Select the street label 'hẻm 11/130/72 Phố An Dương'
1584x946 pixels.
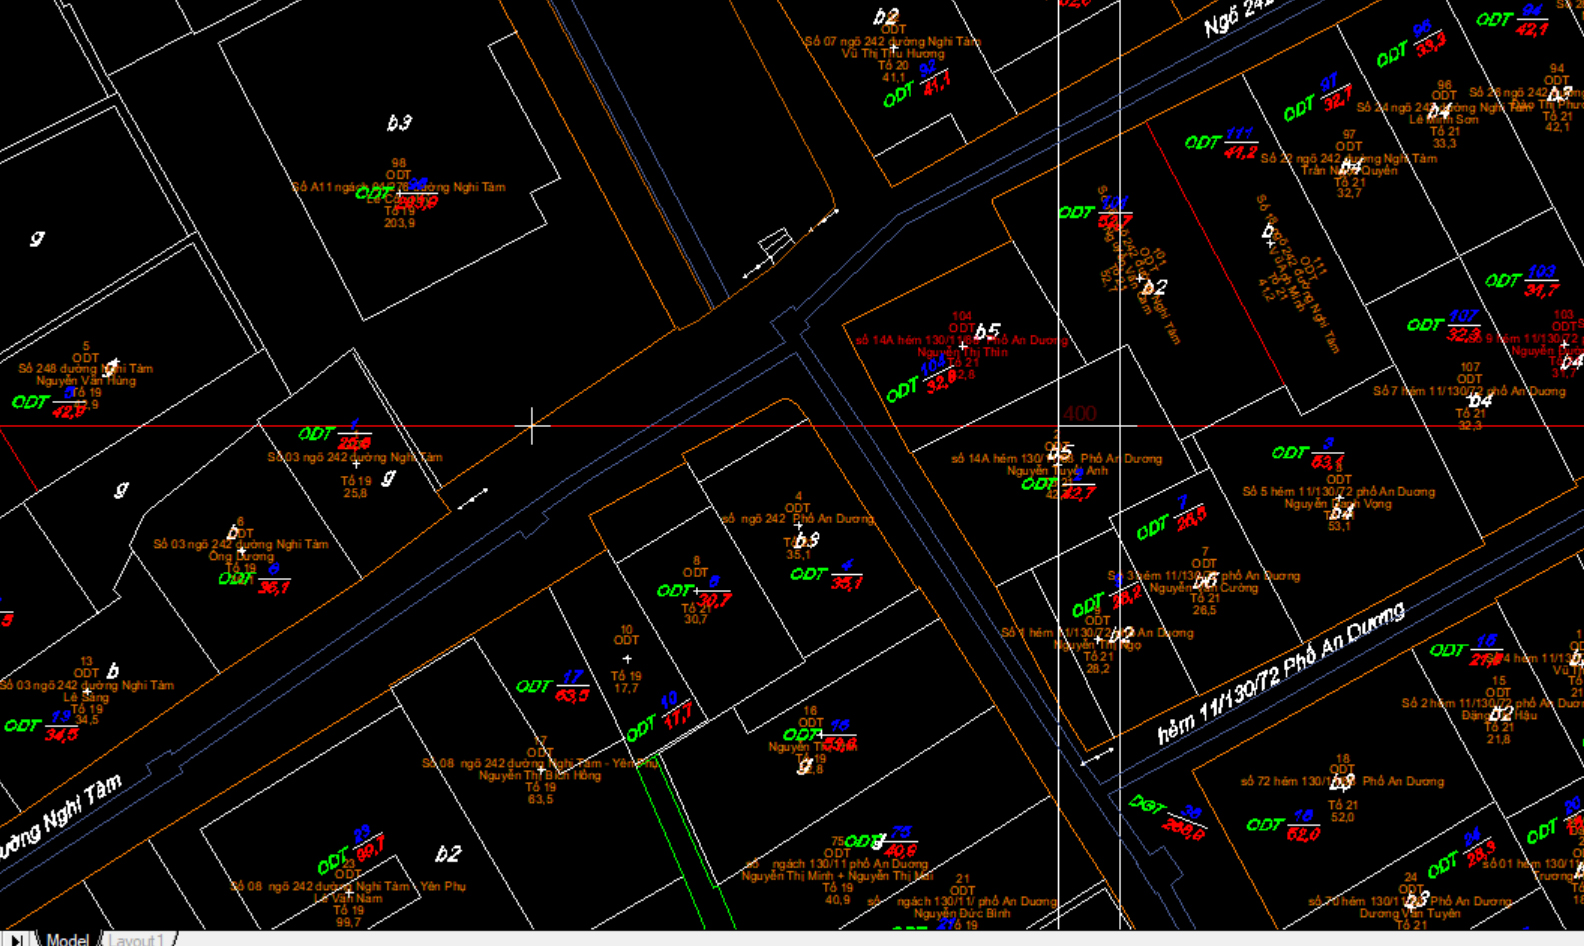point(1281,673)
